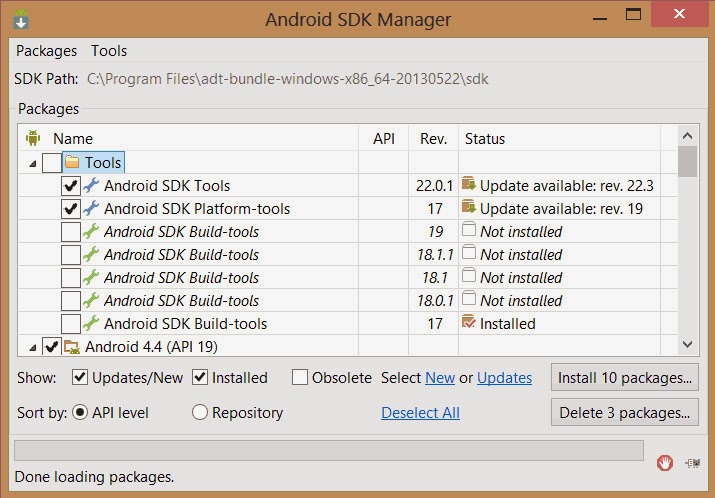Sort packages by the Status column header
The image size is (715, 498).
(x=485, y=139)
